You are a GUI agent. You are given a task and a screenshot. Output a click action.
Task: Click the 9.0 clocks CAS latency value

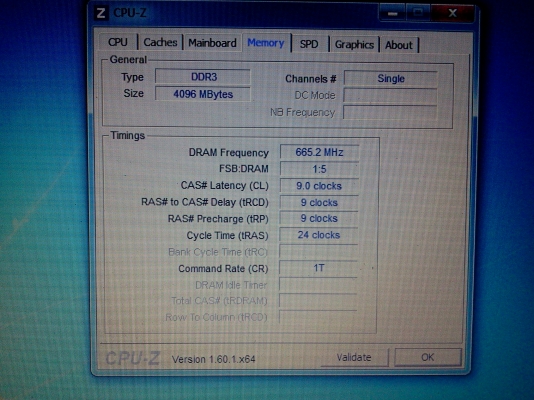tap(319, 186)
